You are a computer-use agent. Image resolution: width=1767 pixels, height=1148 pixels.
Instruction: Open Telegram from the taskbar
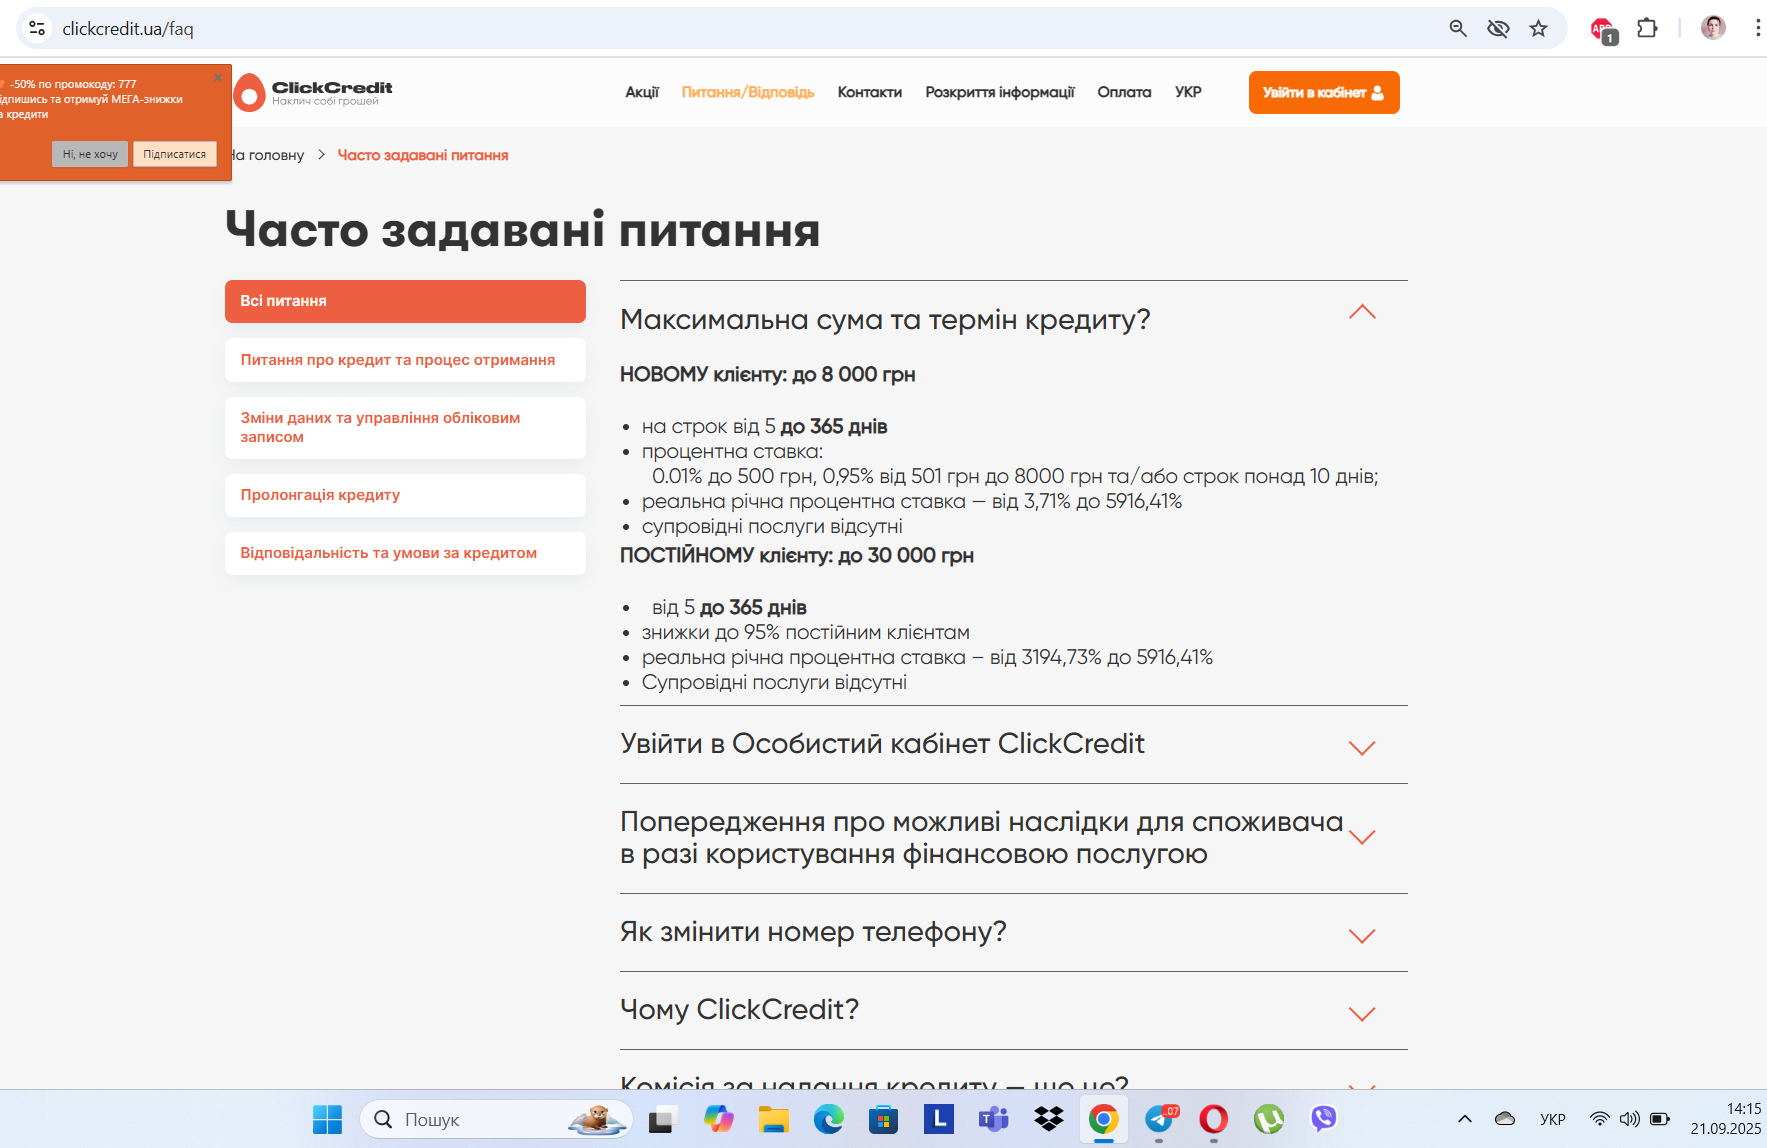[x=1159, y=1119]
